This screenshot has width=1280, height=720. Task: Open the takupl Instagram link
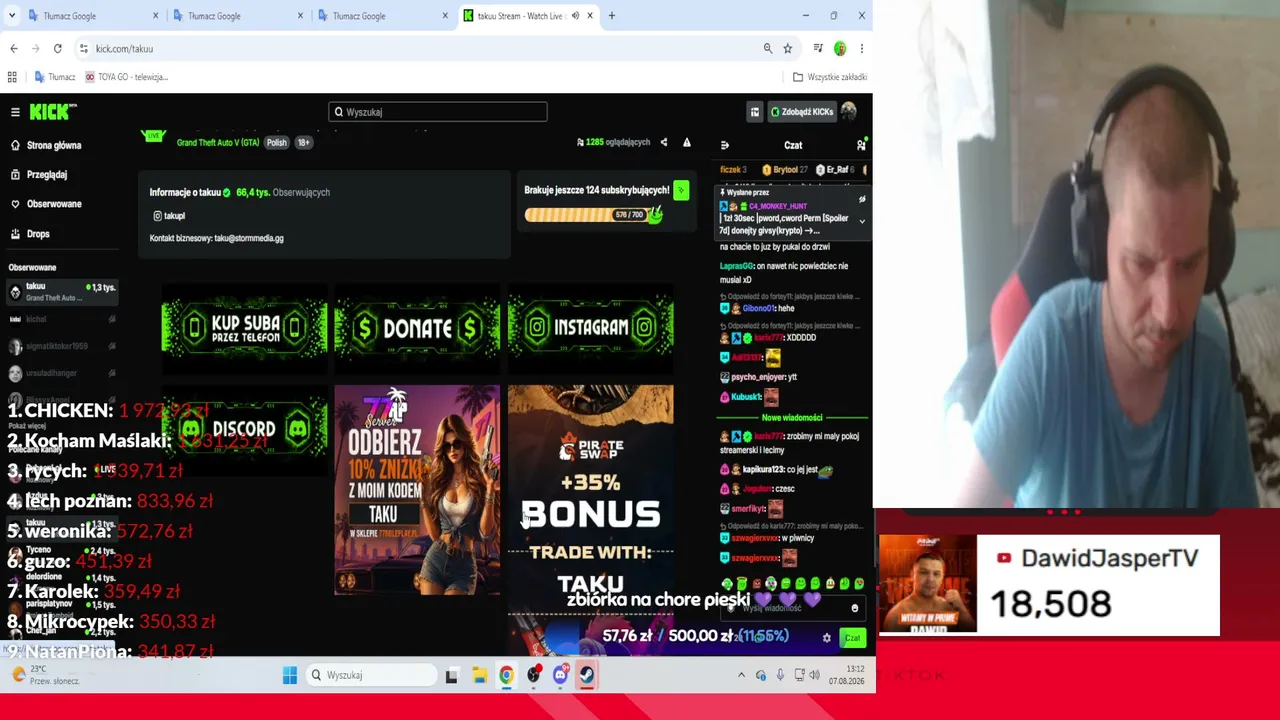click(169, 216)
